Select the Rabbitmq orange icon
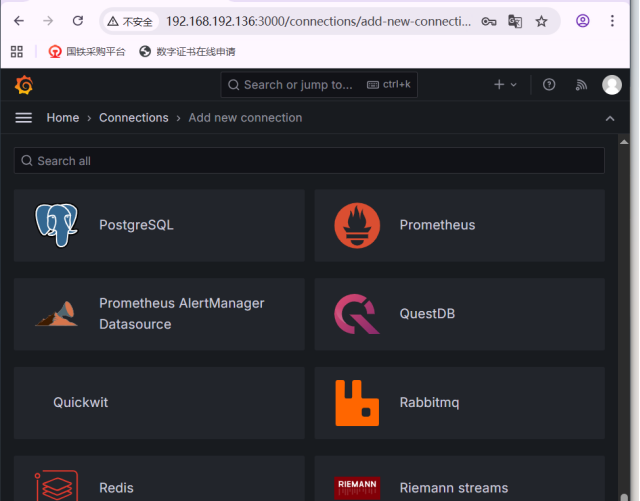This screenshot has width=640, height=501. pos(357,403)
